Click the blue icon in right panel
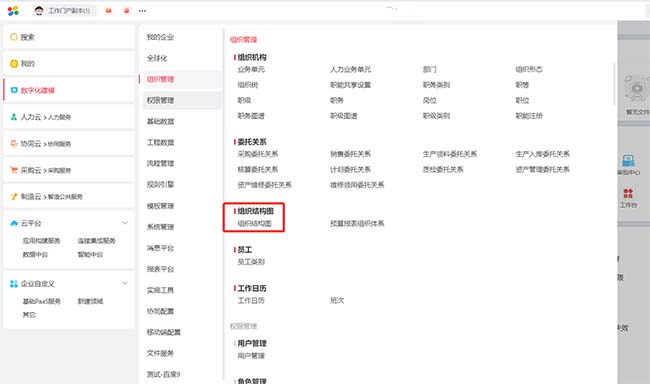 pyautogui.click(x=628, y=160)
